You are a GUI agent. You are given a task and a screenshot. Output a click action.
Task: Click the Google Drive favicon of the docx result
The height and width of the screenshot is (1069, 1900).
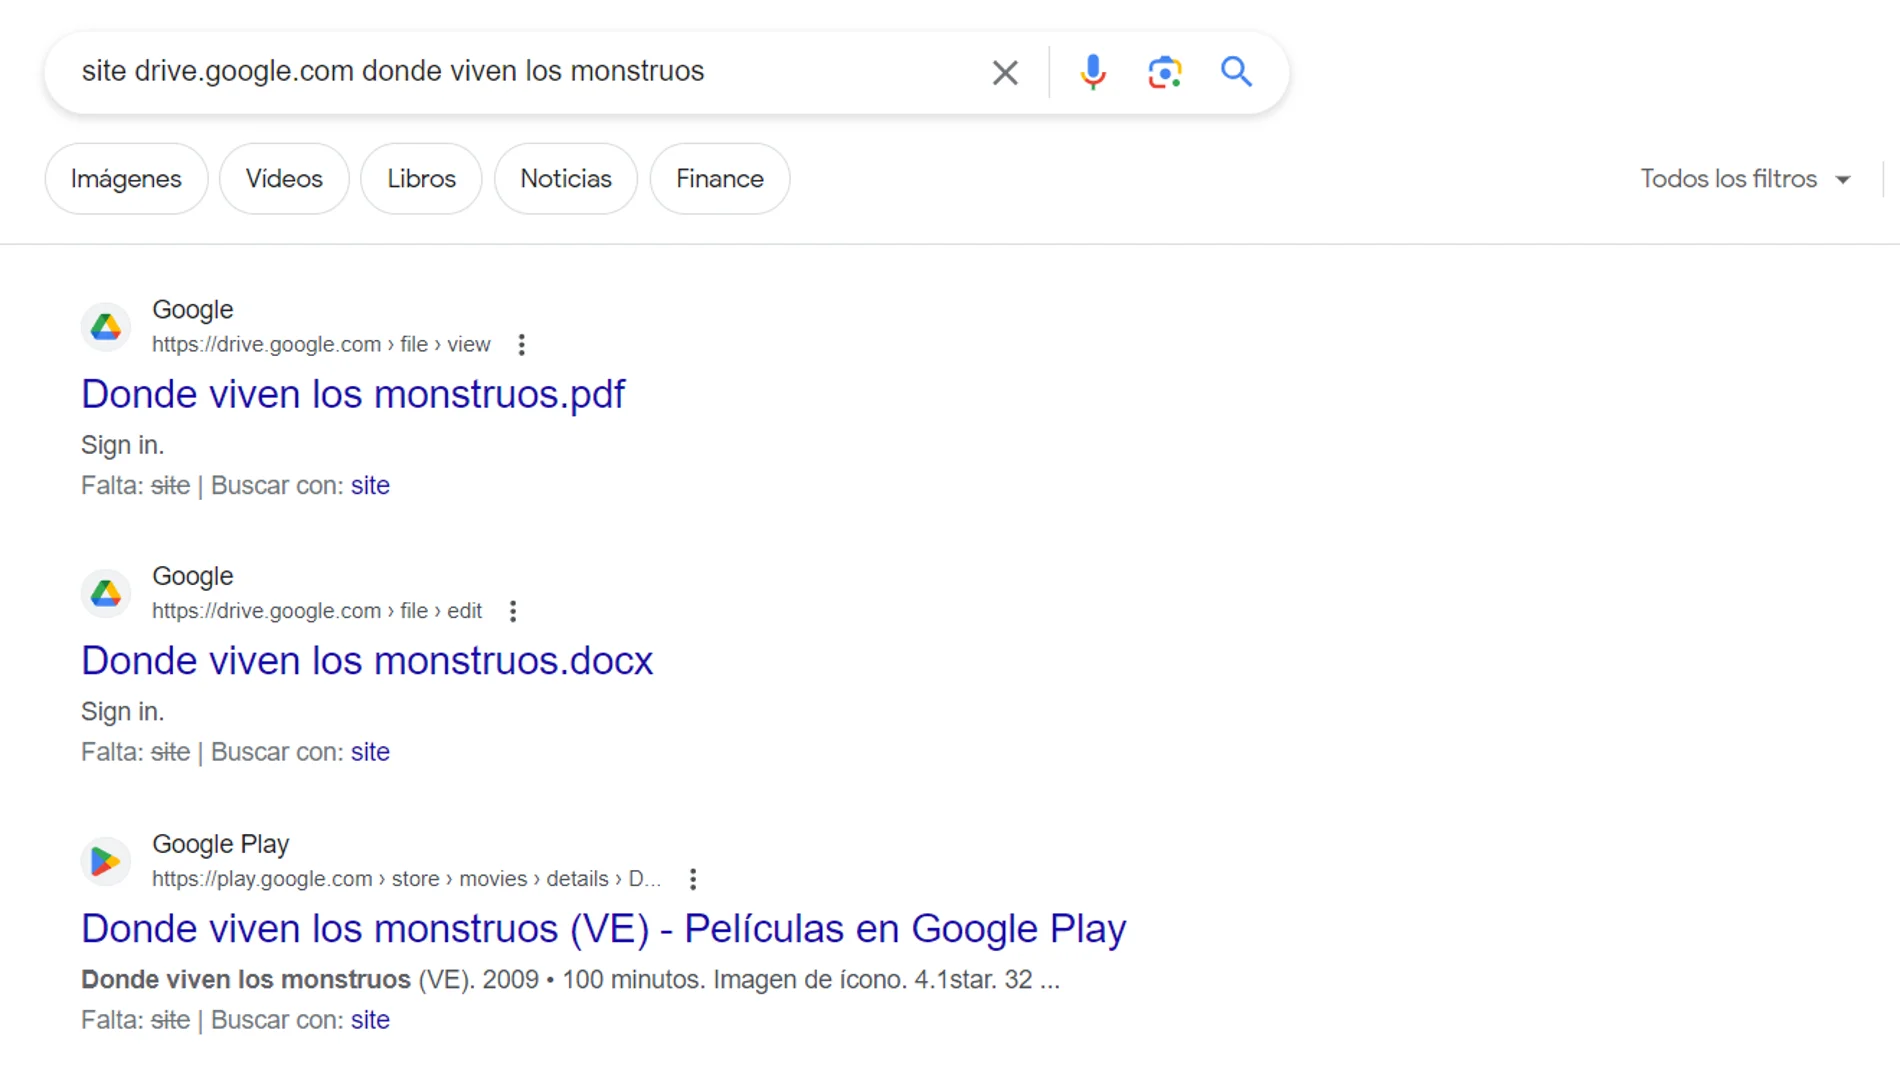tap(106, 594)
